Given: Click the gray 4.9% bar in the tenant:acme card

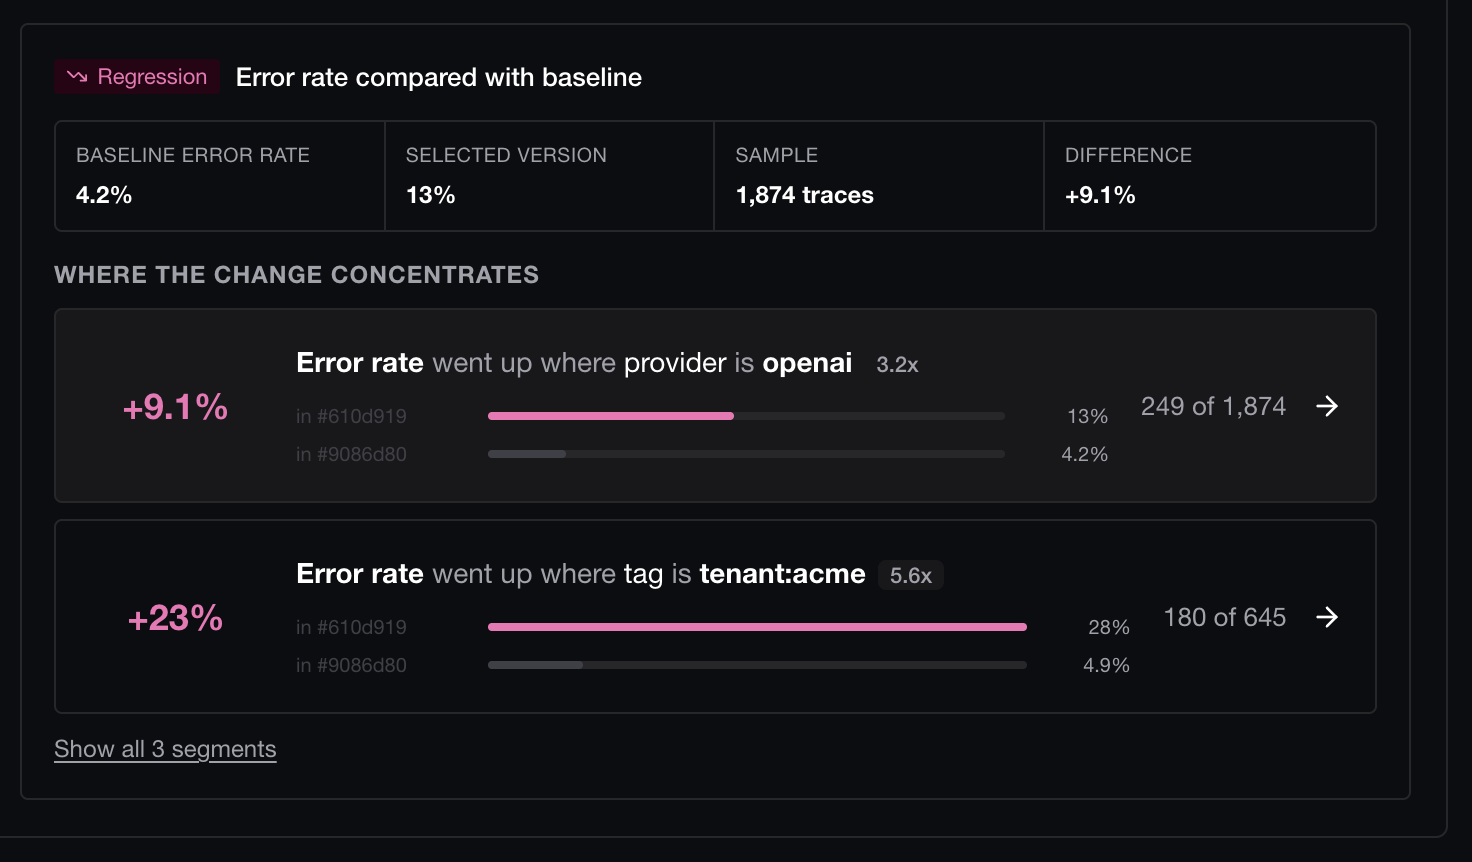Looking at the screenshot, I should [x=535, y=665].
